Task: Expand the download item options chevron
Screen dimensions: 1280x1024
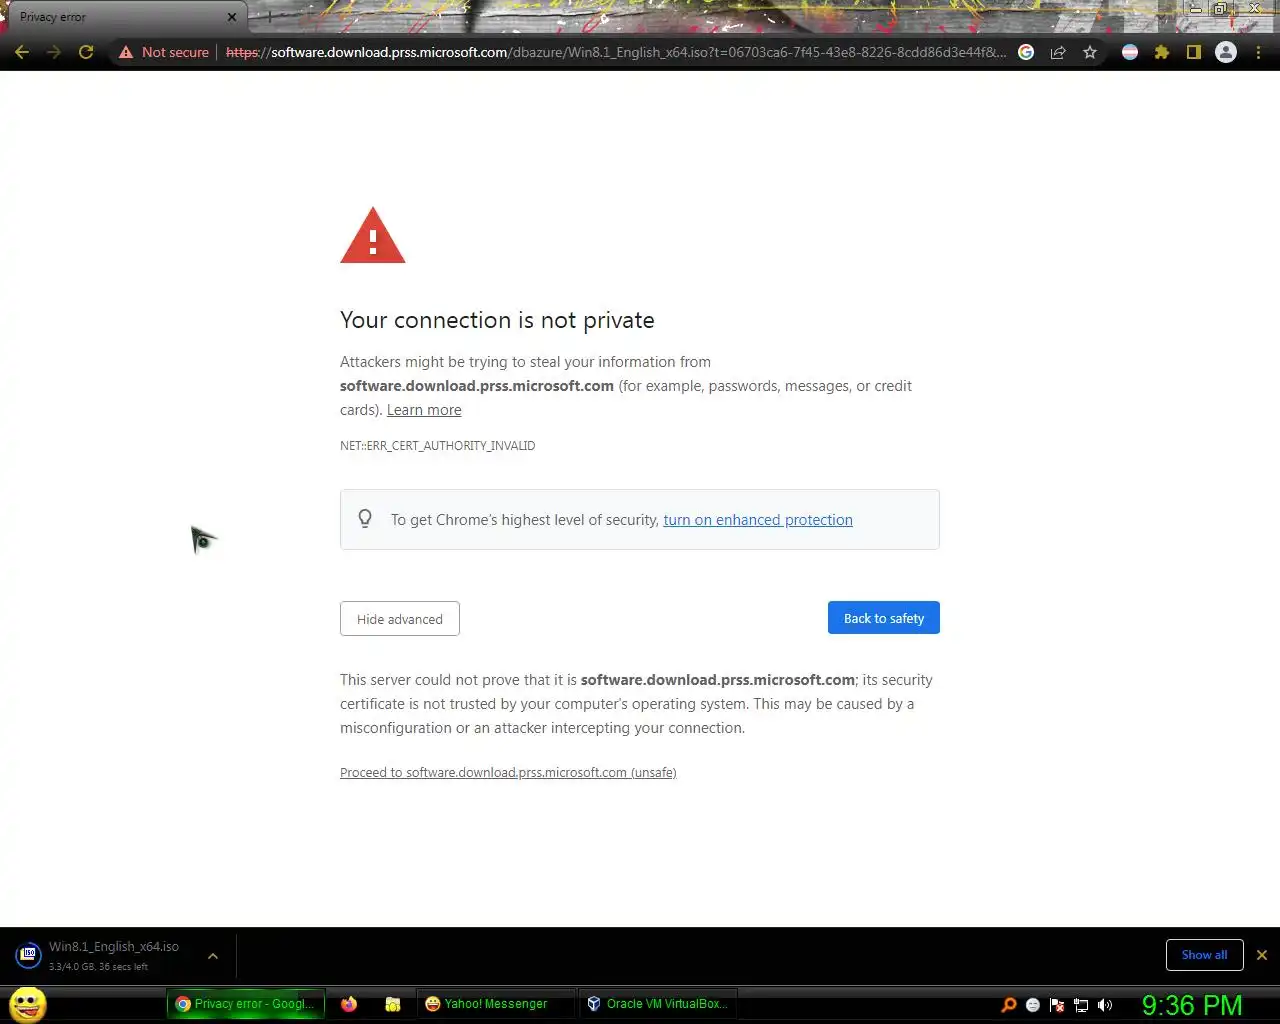Action: (213, 956)
